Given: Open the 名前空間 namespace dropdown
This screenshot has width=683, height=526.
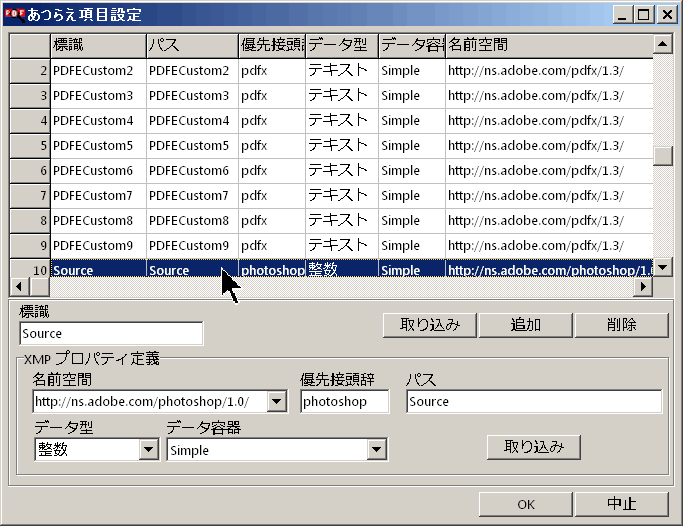Looking at the screenshot, I should tap(277, 402).
